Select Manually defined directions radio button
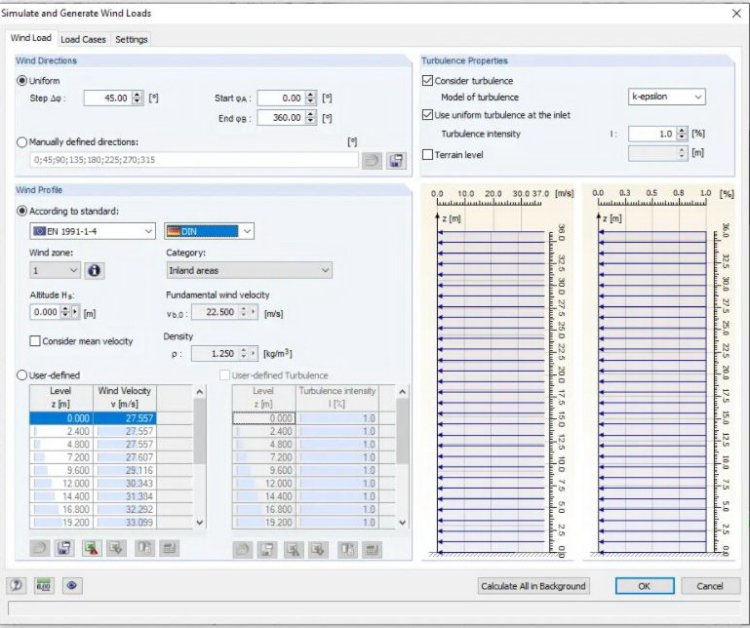This screenshot has height=628, width=750. coord(22,142)
